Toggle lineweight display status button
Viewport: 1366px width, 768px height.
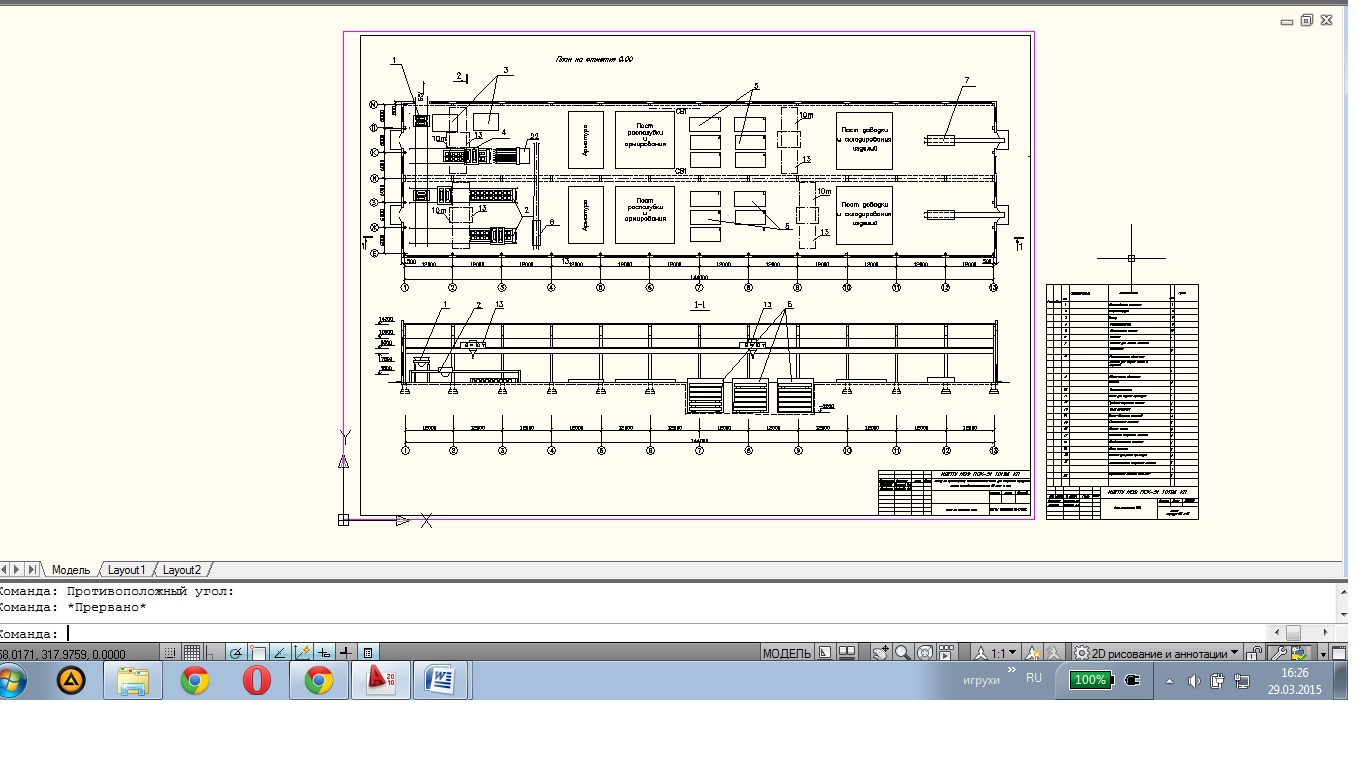pos(345,653)
